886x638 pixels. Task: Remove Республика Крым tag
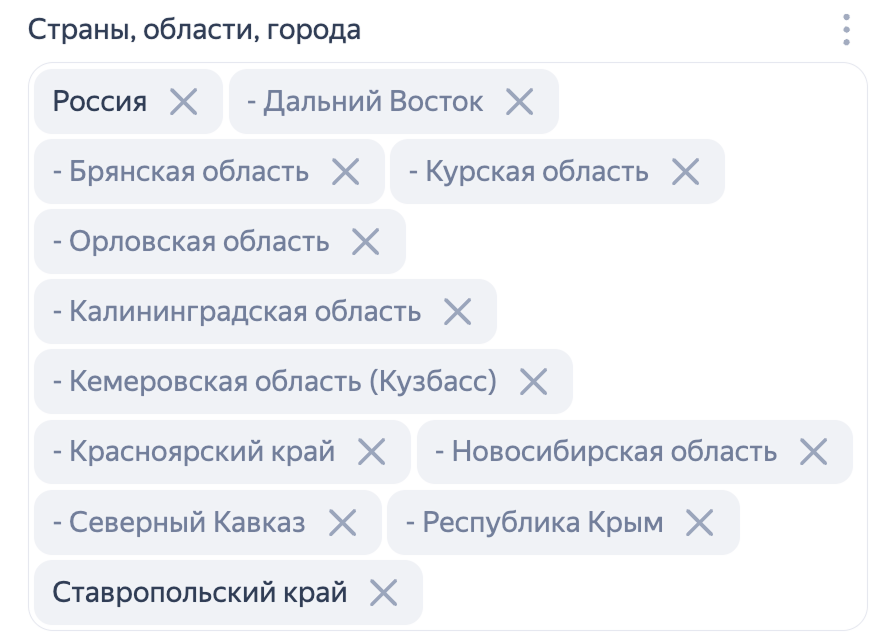(700, 522)
